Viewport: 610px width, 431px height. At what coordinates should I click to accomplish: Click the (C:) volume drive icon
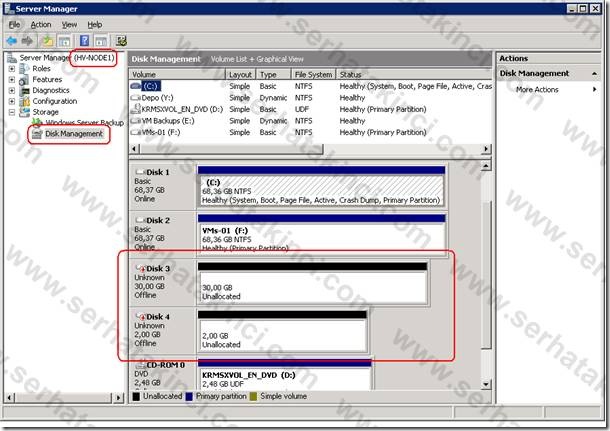tap(136, 86)
